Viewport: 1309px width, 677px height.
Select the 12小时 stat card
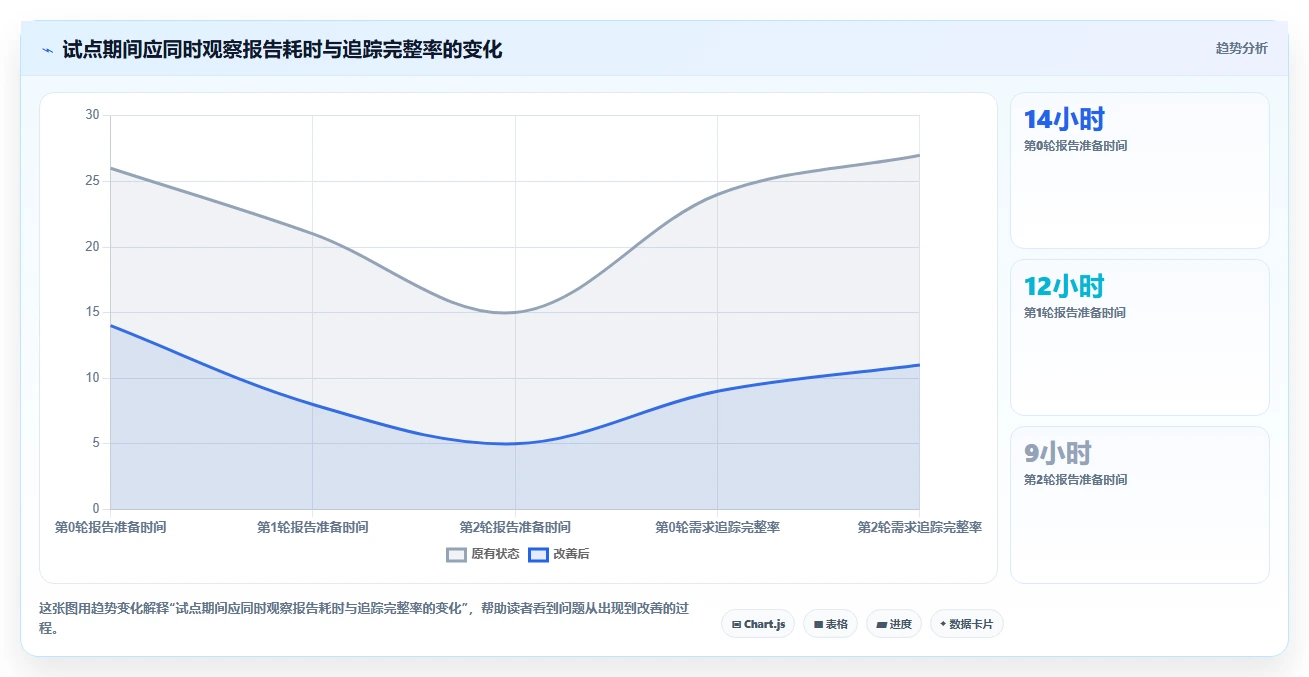pos(1140,337)
